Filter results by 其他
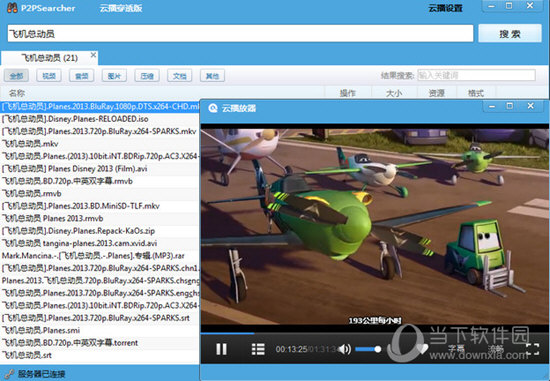The image size is (550, 381). (212, 76)
